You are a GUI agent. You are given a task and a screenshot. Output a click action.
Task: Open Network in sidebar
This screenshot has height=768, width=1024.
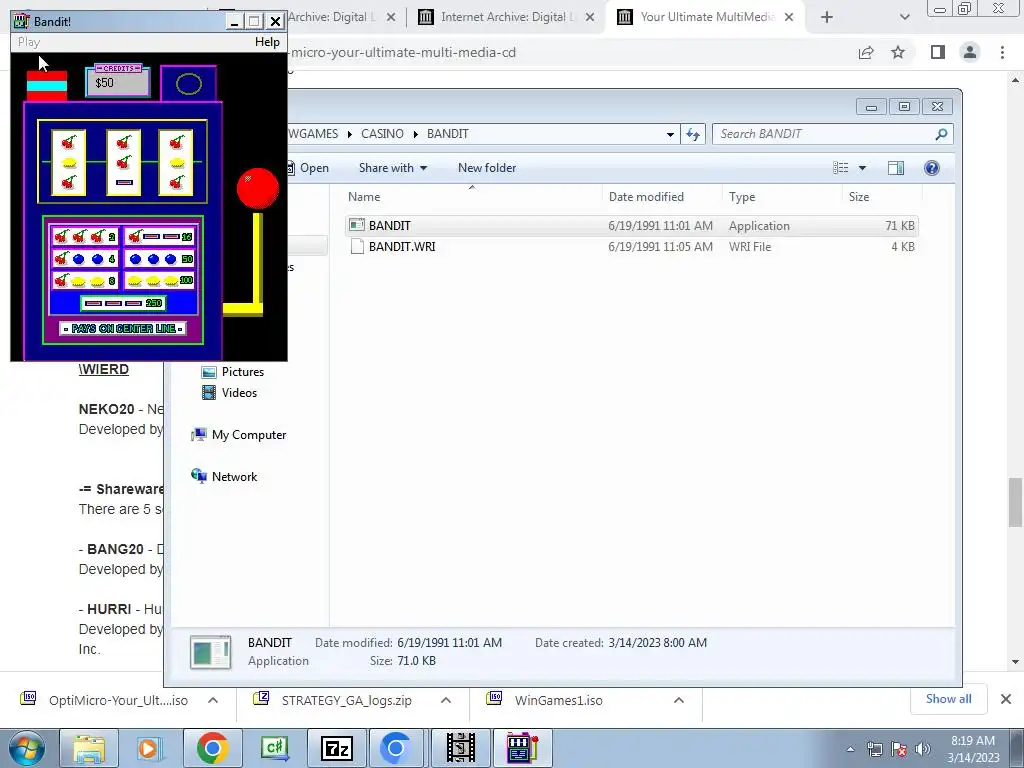[224, 476]
